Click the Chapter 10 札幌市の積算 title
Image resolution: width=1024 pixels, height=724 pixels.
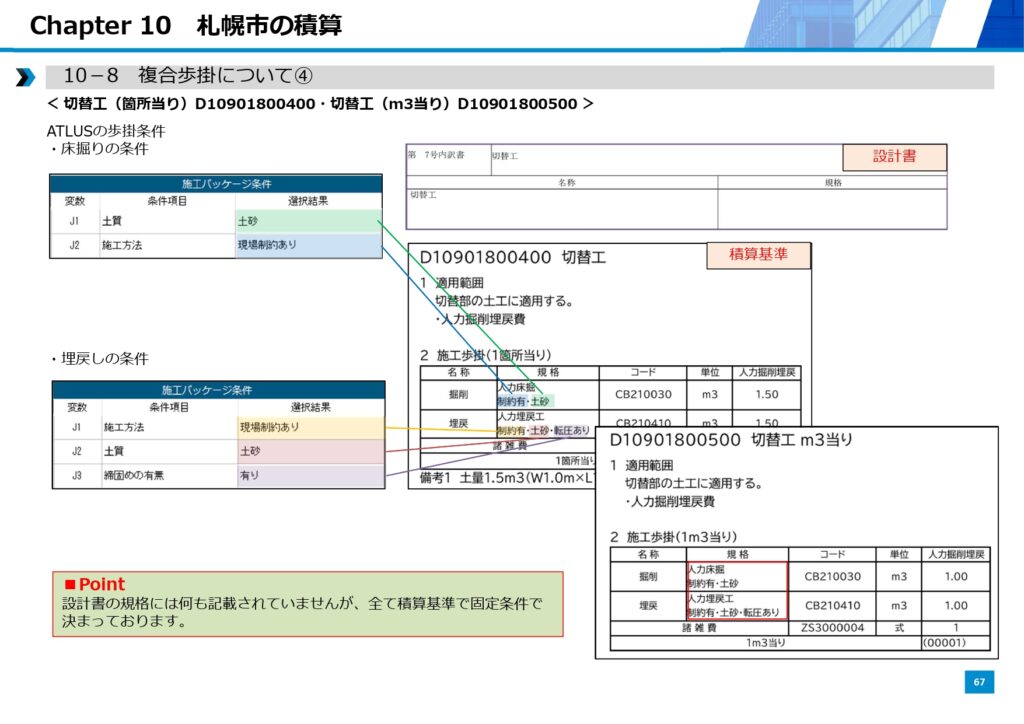[x=186, y=26]
